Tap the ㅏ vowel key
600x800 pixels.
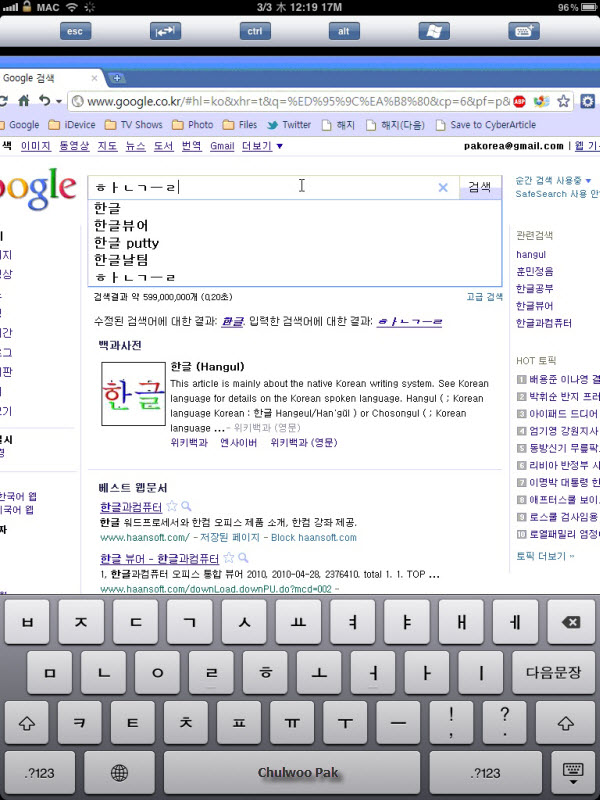click(x=427, y=672)
